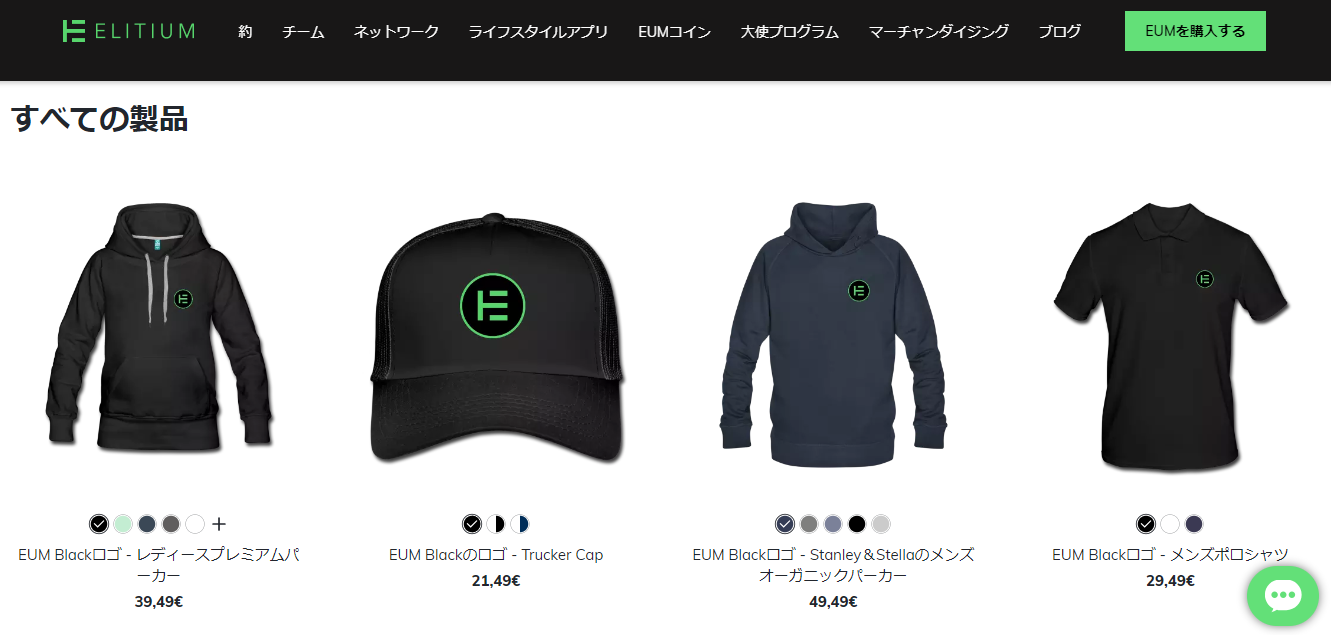The height and width of the screenshot is (635, 1331).
Task: Click the Elitium logo in header
Action: (x=128, y=31)
